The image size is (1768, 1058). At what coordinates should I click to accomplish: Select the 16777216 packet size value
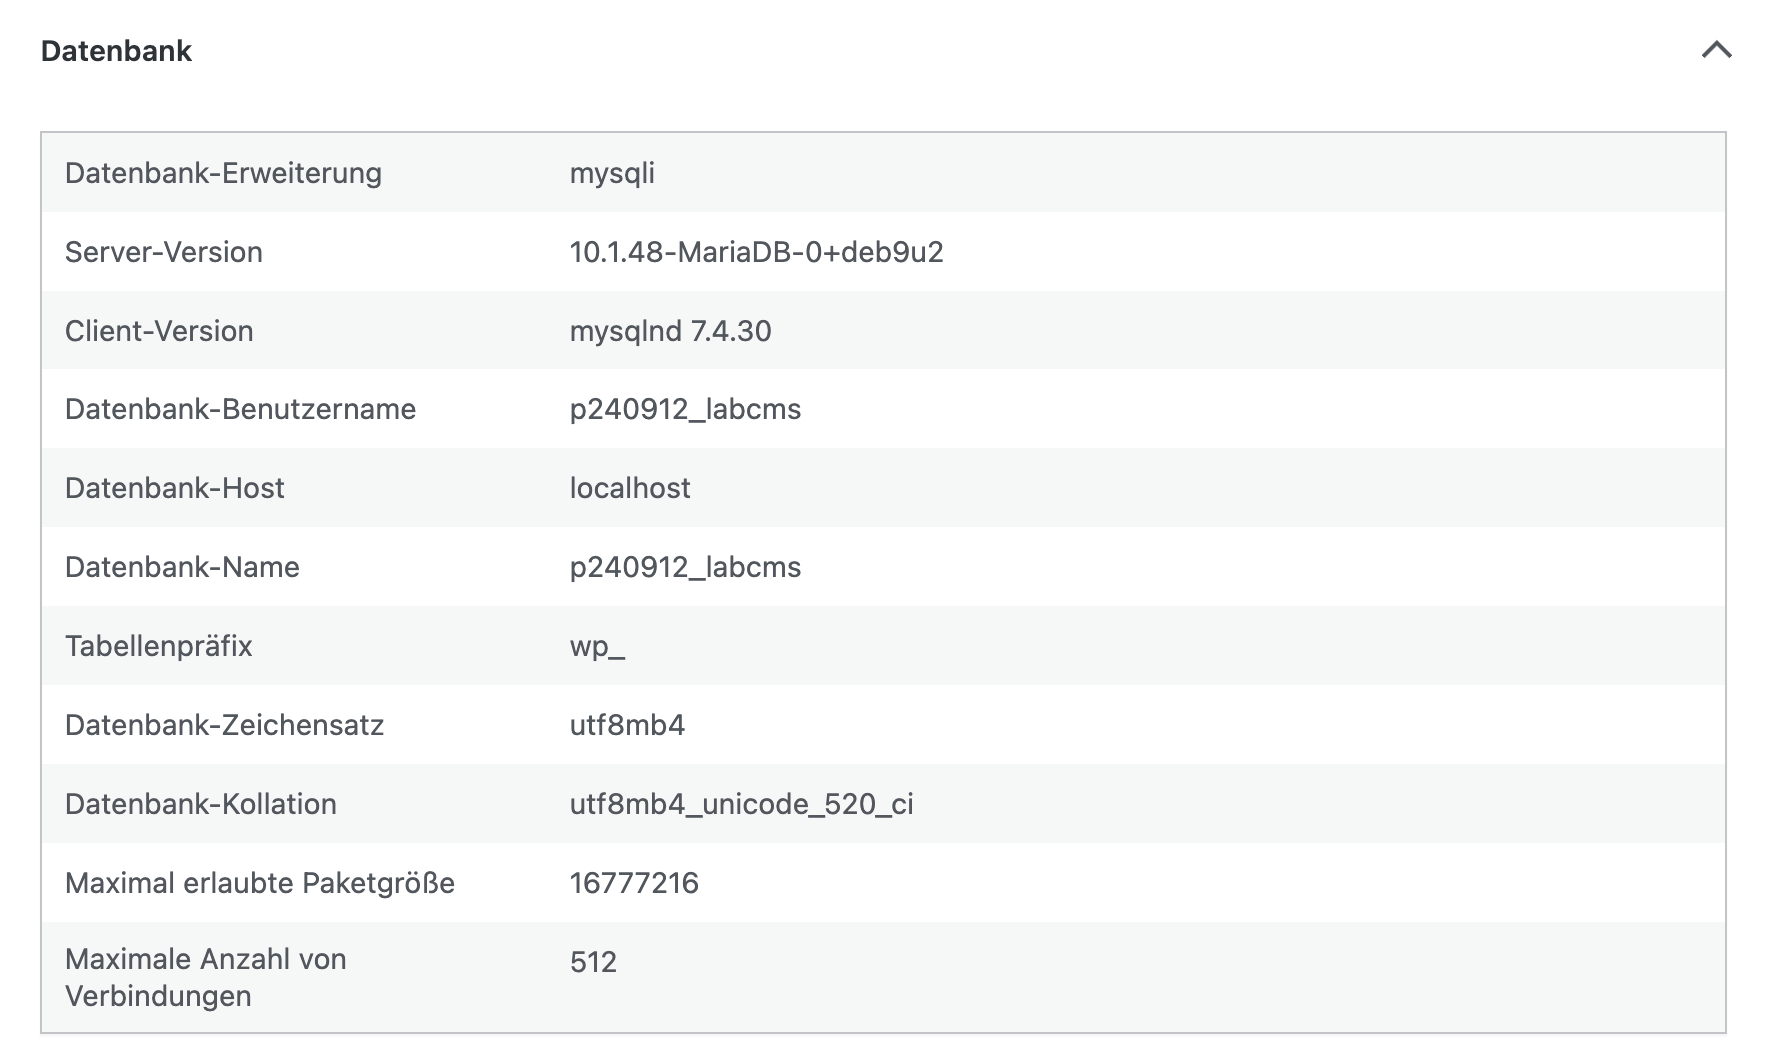pos(634,883)
